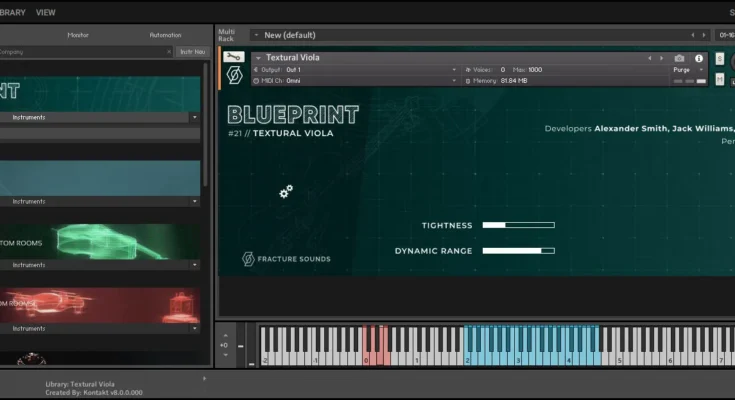This screenshot has height=400, width=735.
Task: Go to previous instrument arrow beside Textural Viola
Action: click(x=650, y=58)
